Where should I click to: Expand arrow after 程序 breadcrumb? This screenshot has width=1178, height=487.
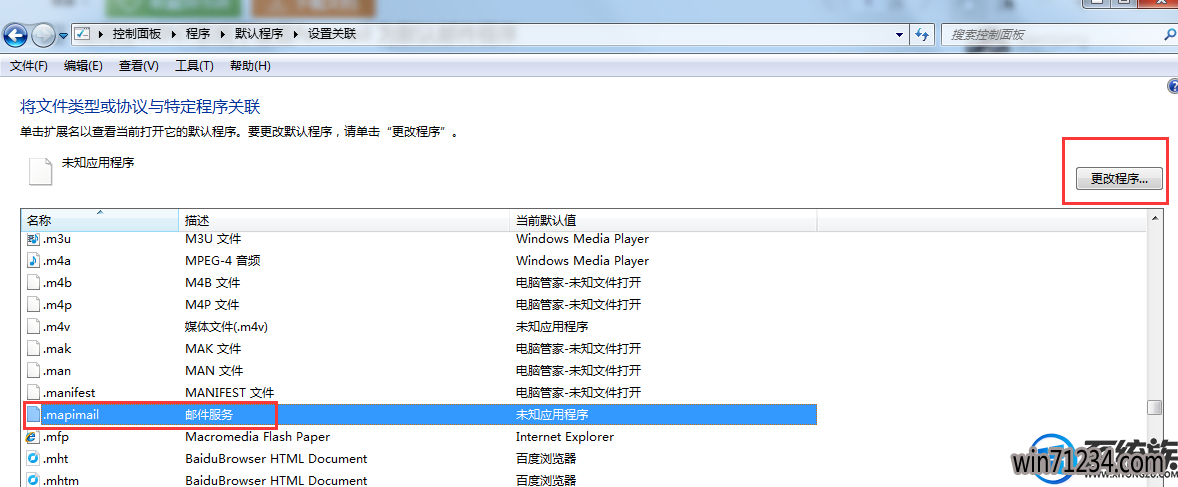click(222, 34)
